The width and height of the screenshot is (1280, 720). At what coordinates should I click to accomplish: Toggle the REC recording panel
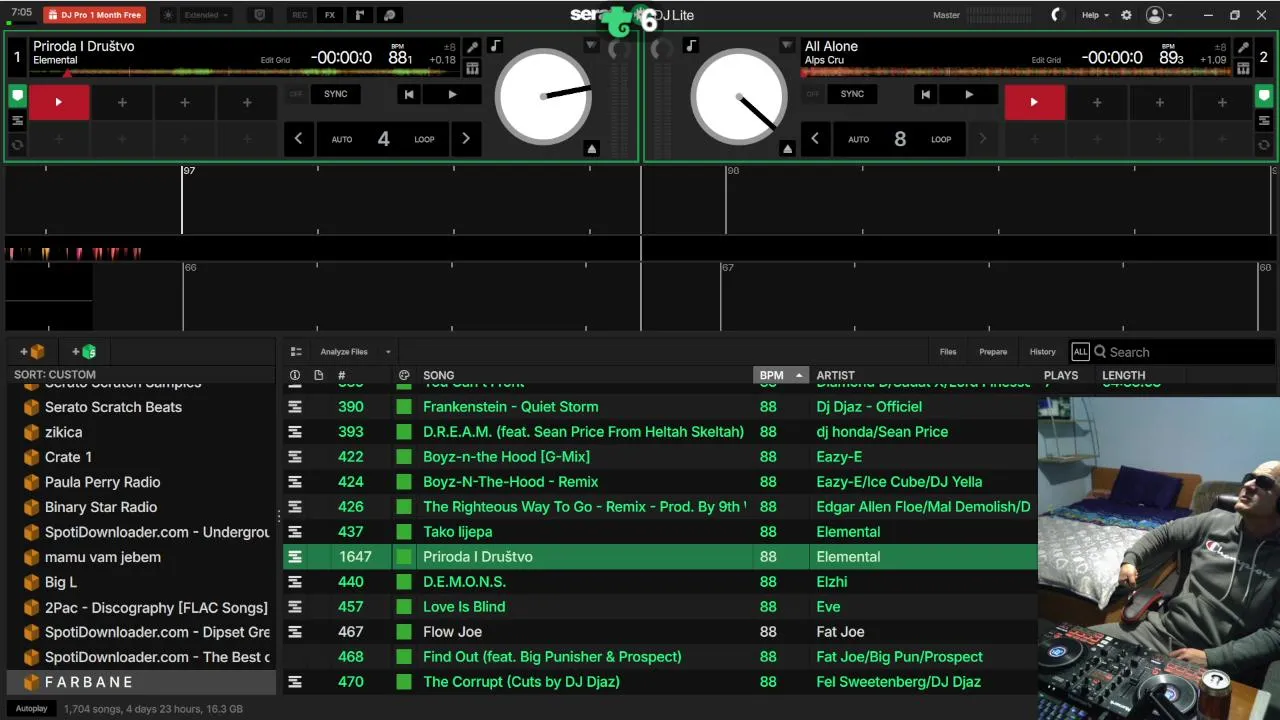(x=299, y=15)
